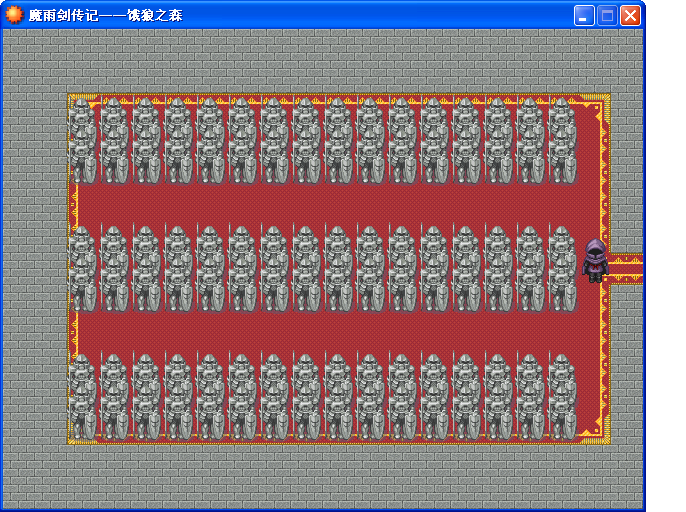Click the purple hooded character sprite
Viewport: 686px width, 512px height.
[595, 261]
